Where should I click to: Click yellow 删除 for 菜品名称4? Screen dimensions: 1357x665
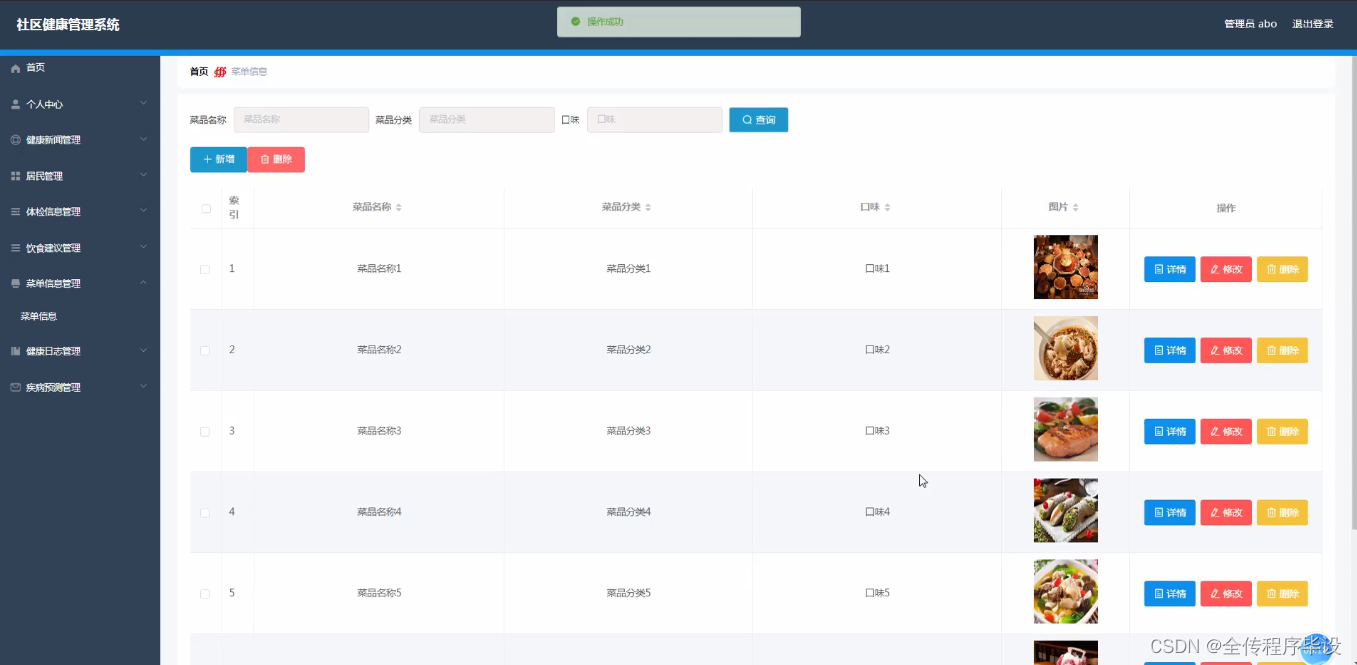coord(1282,512)
